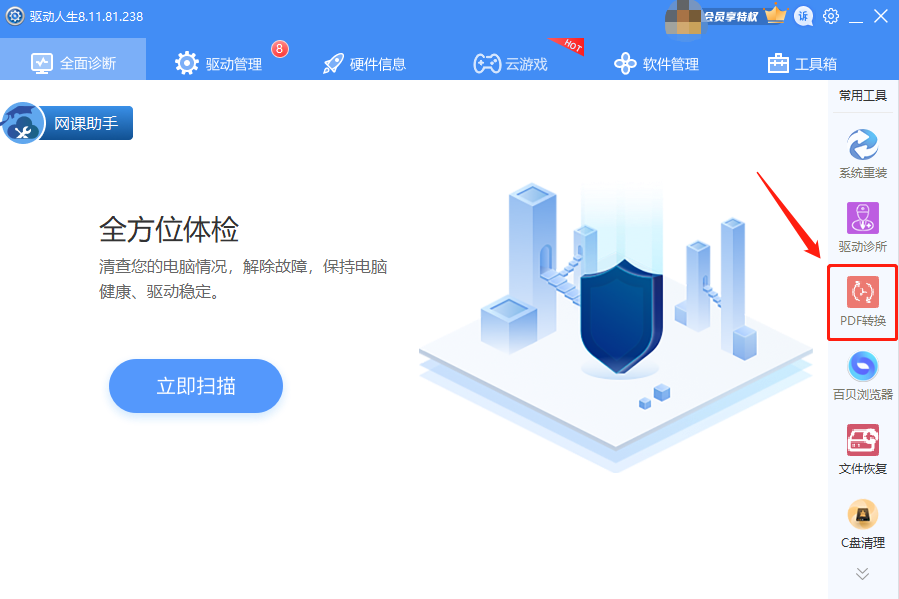899x599 pixels.
Task: Open the settings gear icon
Action: pyautogui.click(x=831, y=16)
